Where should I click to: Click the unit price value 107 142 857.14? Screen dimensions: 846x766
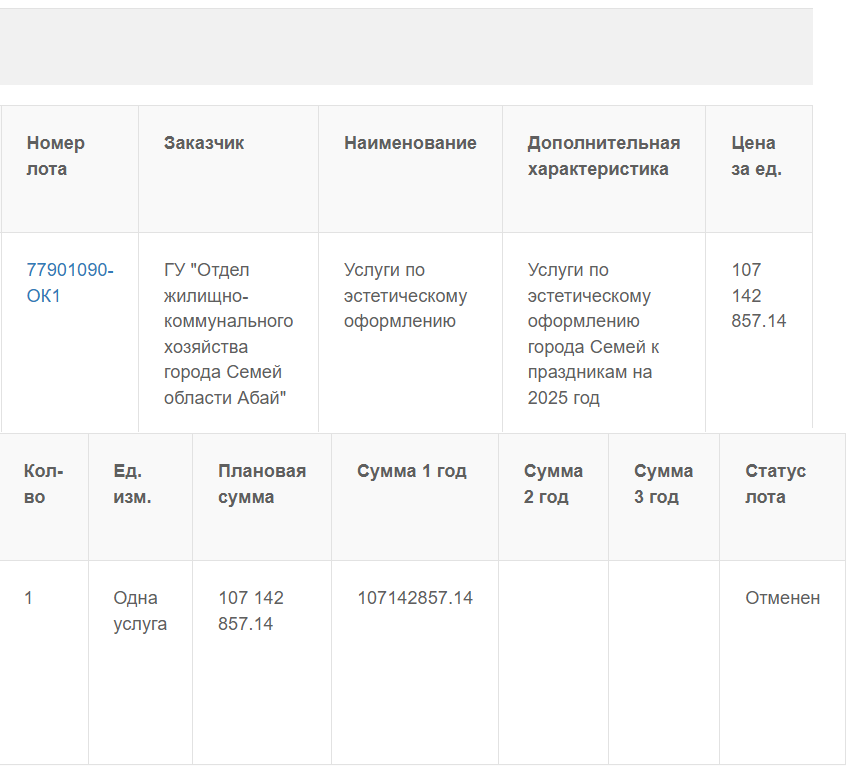759,296
